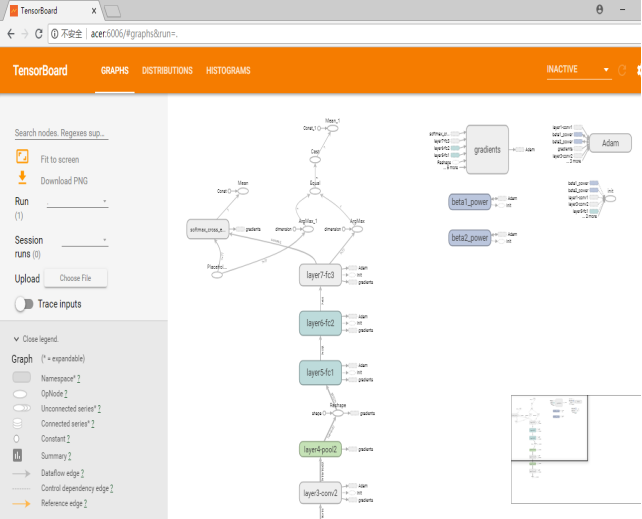
Task: Switch to the HISTOGRAMS tab
Action: click(228, 70)
